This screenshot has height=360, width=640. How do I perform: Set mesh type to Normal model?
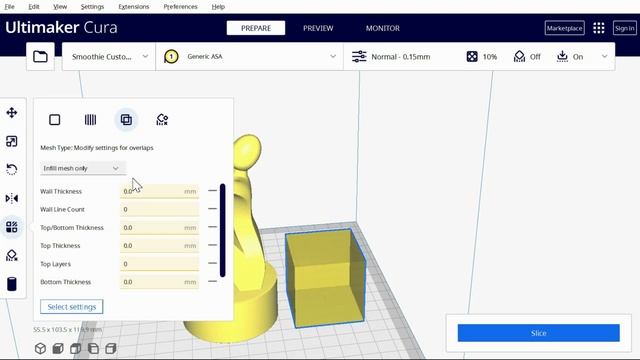[x=55, y=120]
